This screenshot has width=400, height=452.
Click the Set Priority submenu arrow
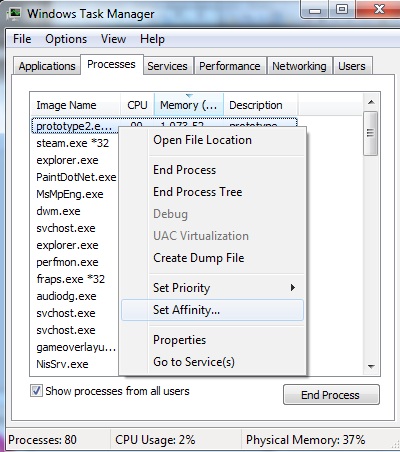point(293,287)
